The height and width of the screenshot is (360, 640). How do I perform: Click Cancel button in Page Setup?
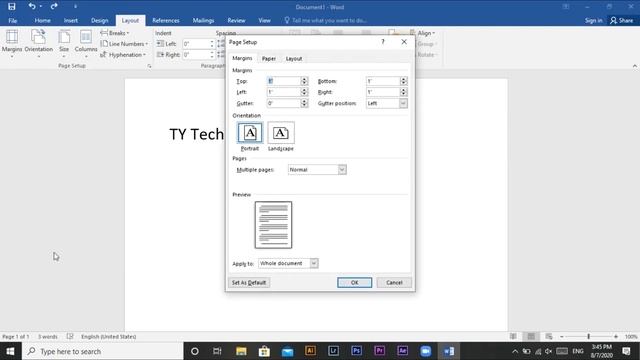click(394, 282)
